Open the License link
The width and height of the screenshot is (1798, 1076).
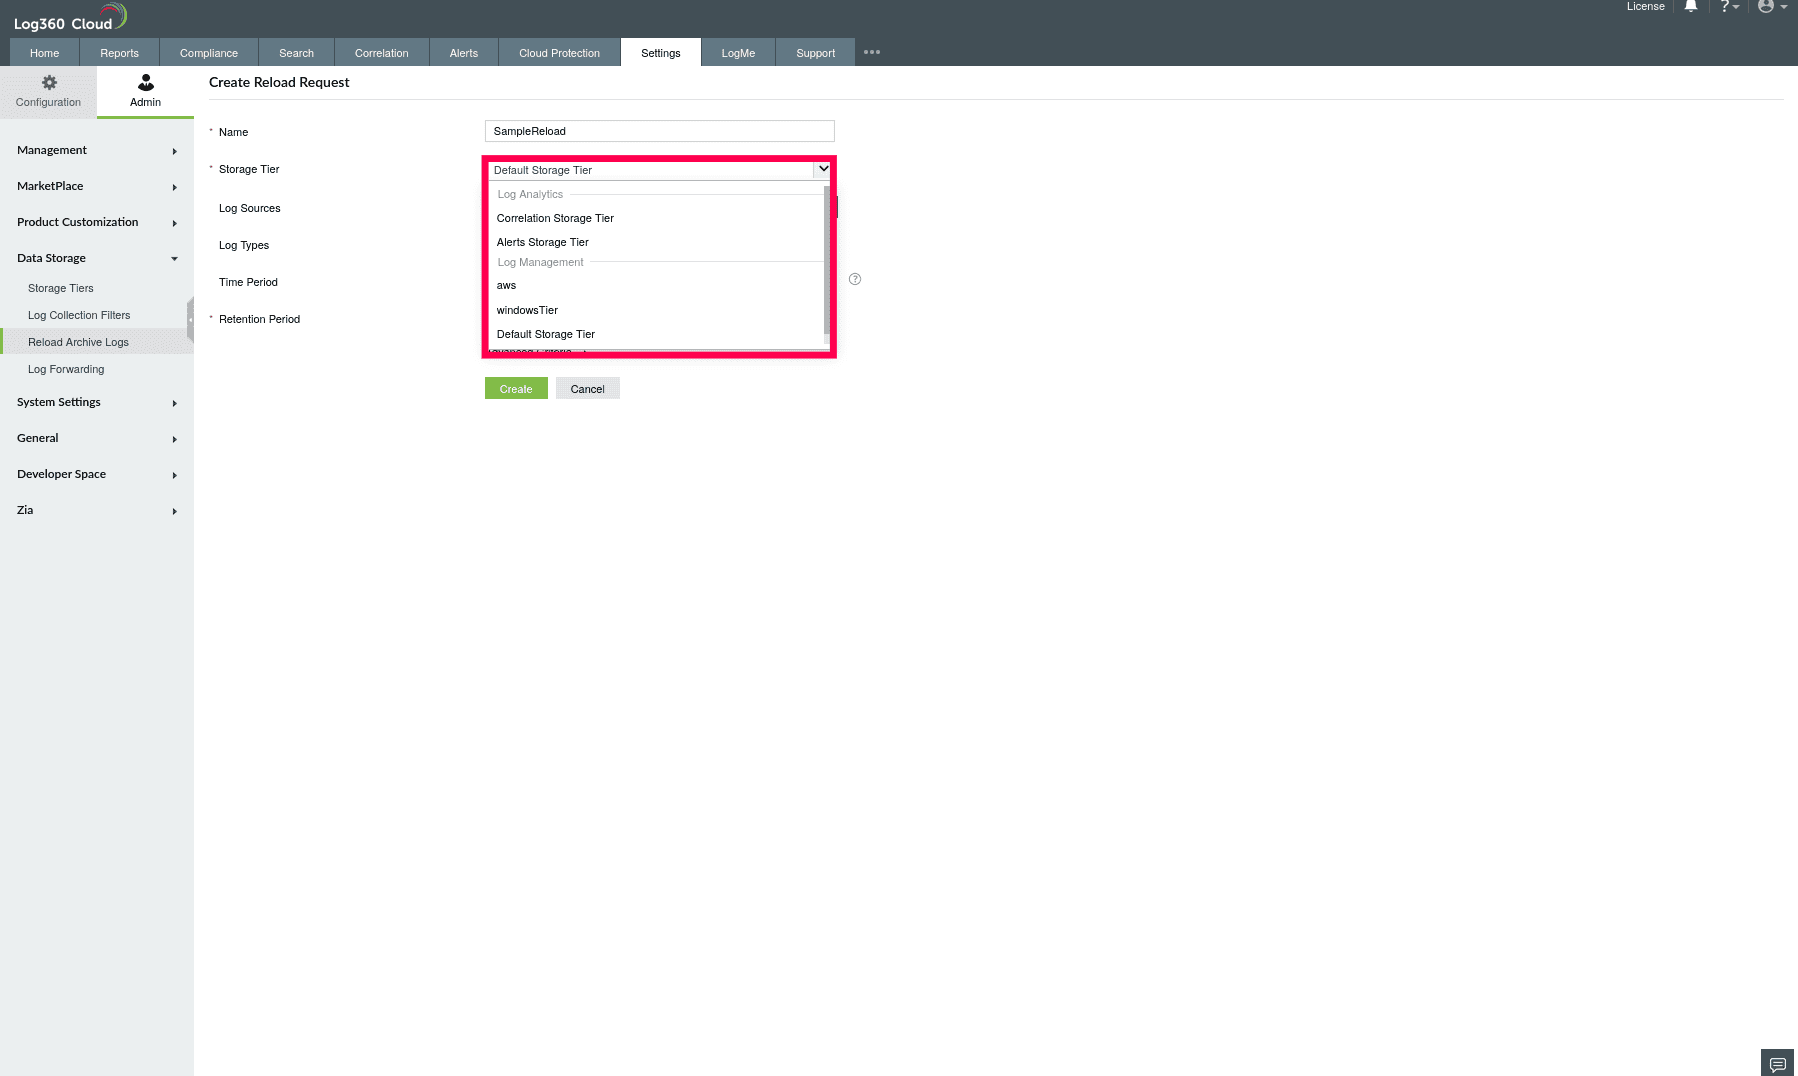pos(1645,6)
